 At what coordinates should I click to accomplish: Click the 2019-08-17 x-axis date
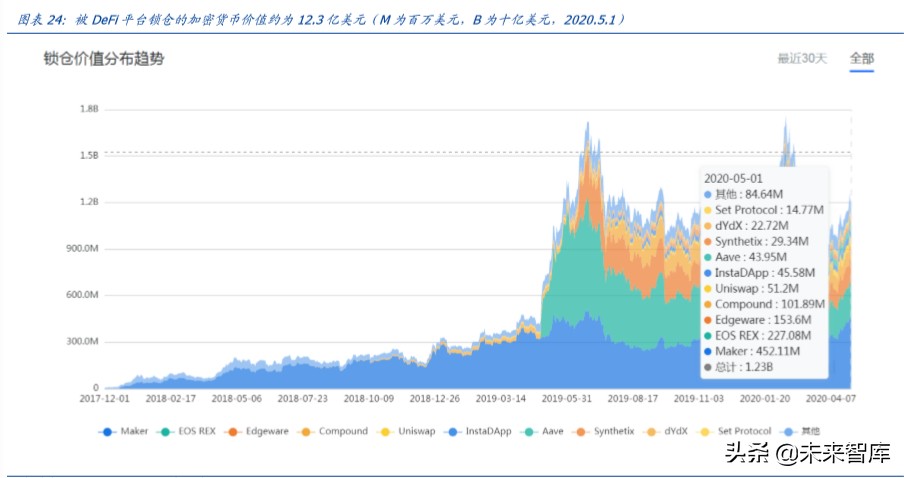(x=633, y=398)
